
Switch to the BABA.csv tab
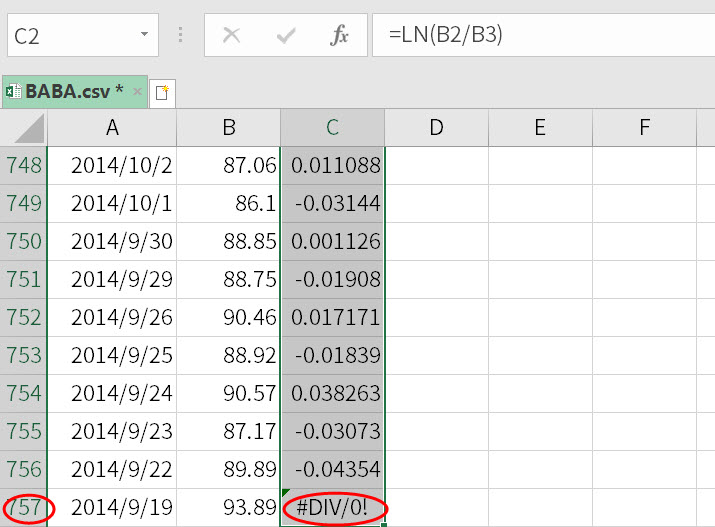tap(74, 92)
